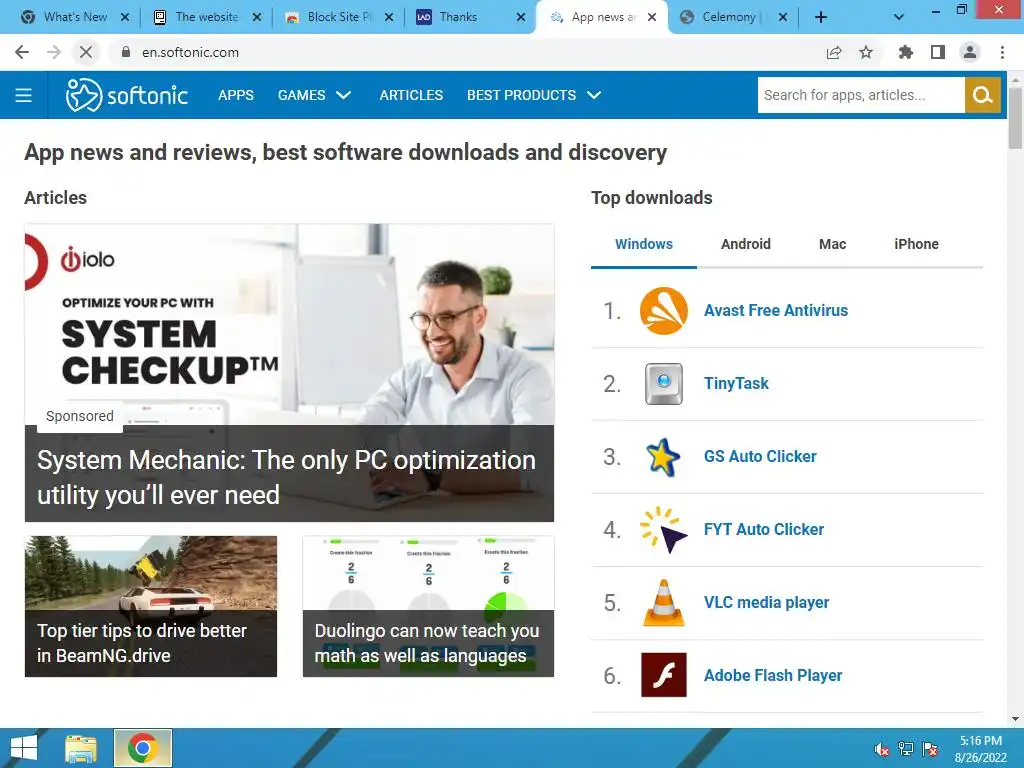Click the page vertical scrollbar thumb

1015,118
